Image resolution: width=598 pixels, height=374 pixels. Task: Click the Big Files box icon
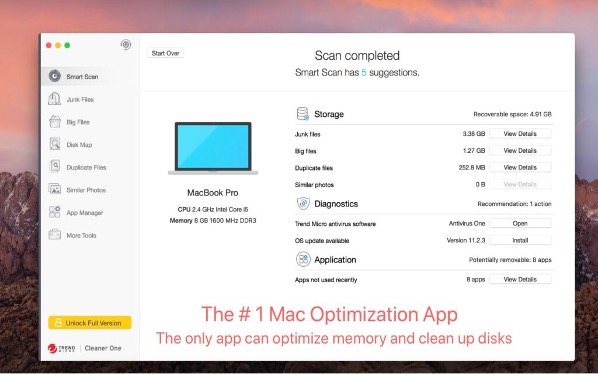[55, 122]
